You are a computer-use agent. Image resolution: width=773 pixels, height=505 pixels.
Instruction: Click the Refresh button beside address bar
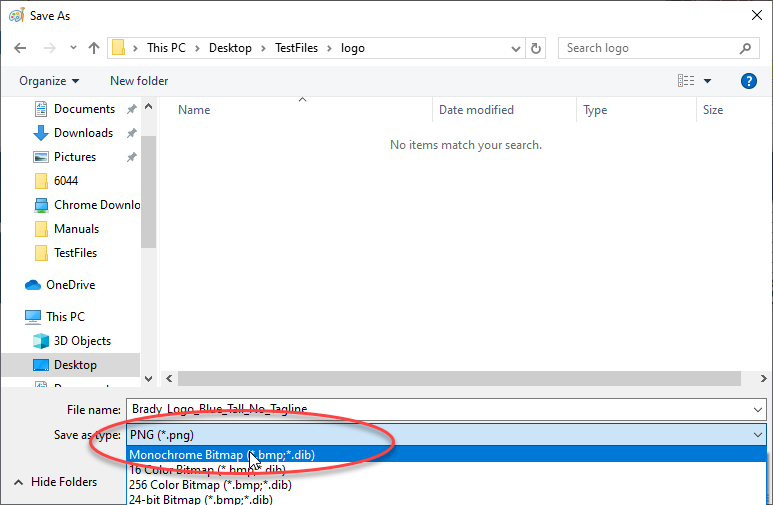(536, 48)
